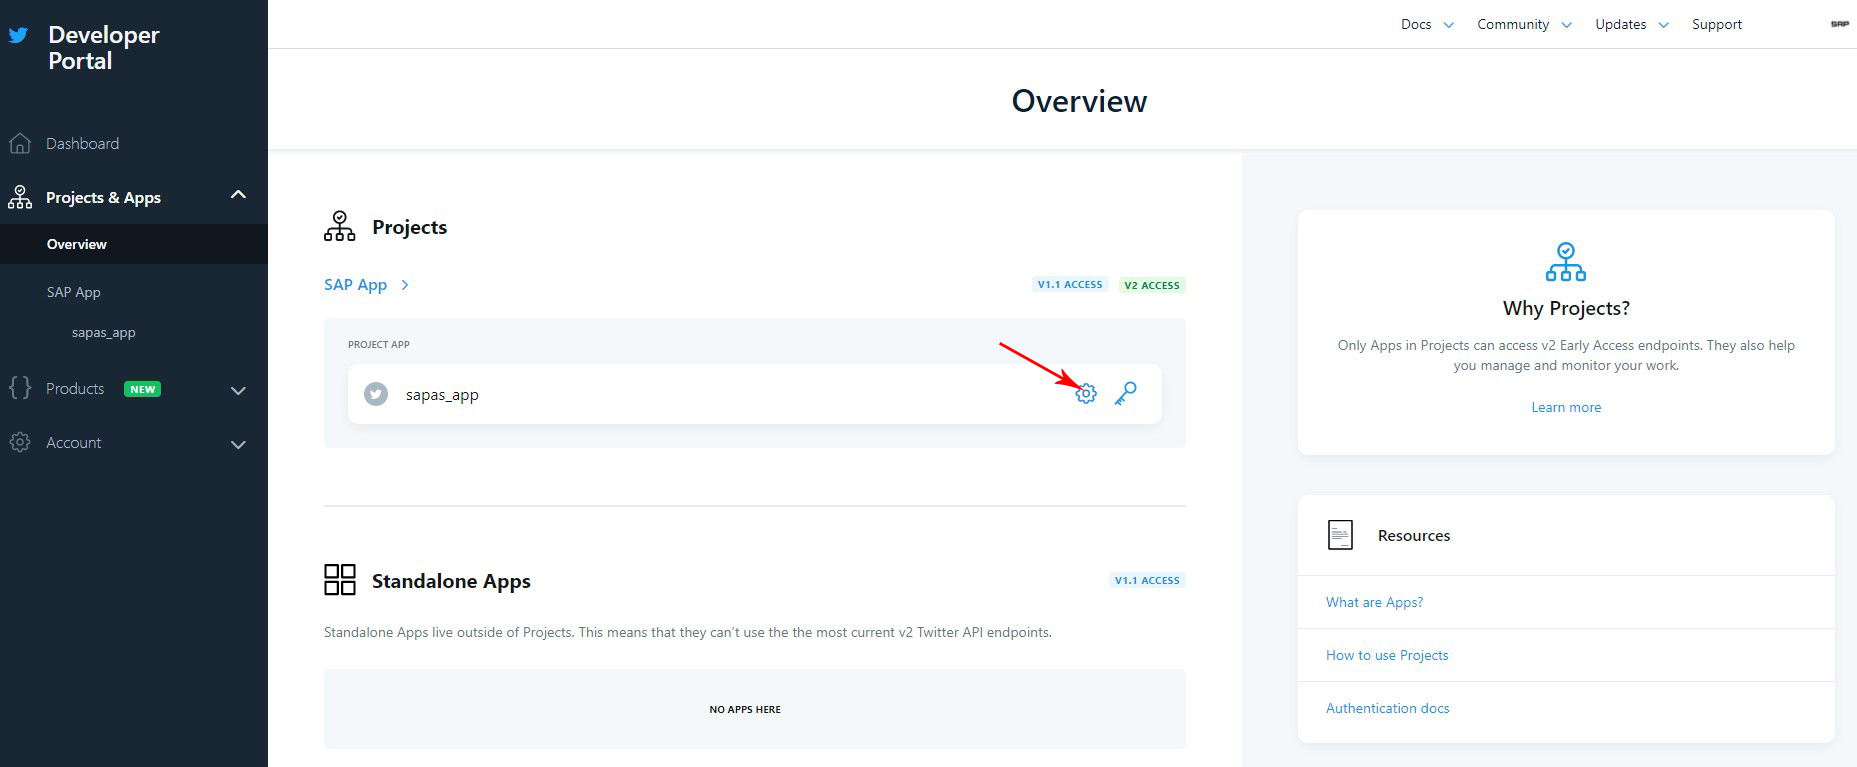The image size is (1857, 767).
Task: Click the Account gear icon in sidebar
Action: coord(20,442)
